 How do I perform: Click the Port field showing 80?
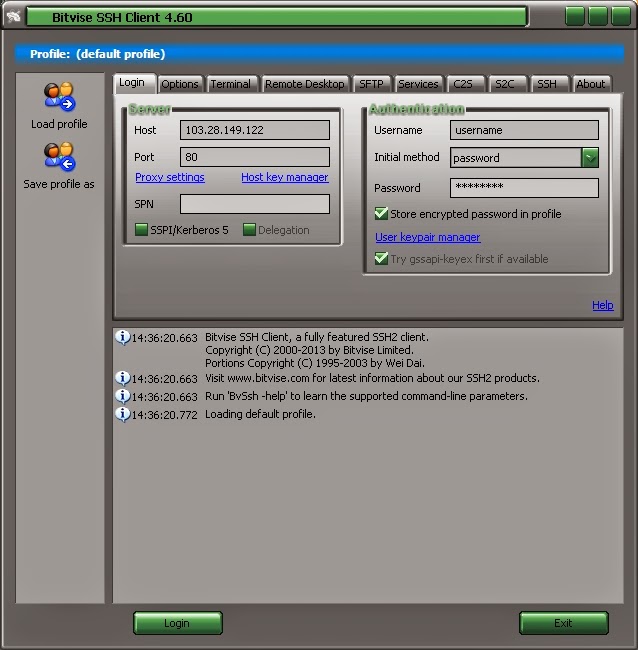coord(255,157)
